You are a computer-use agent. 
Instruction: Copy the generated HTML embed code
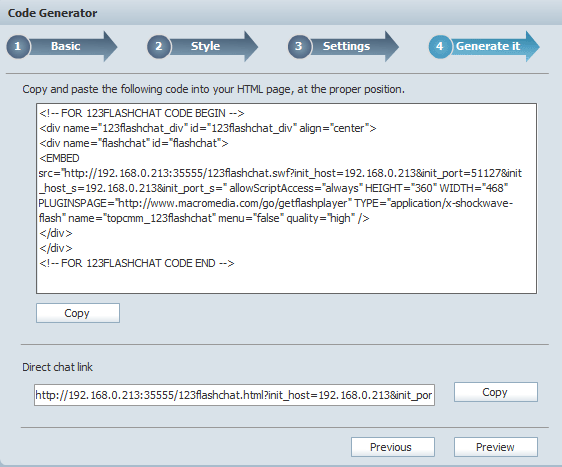(78, 313)
